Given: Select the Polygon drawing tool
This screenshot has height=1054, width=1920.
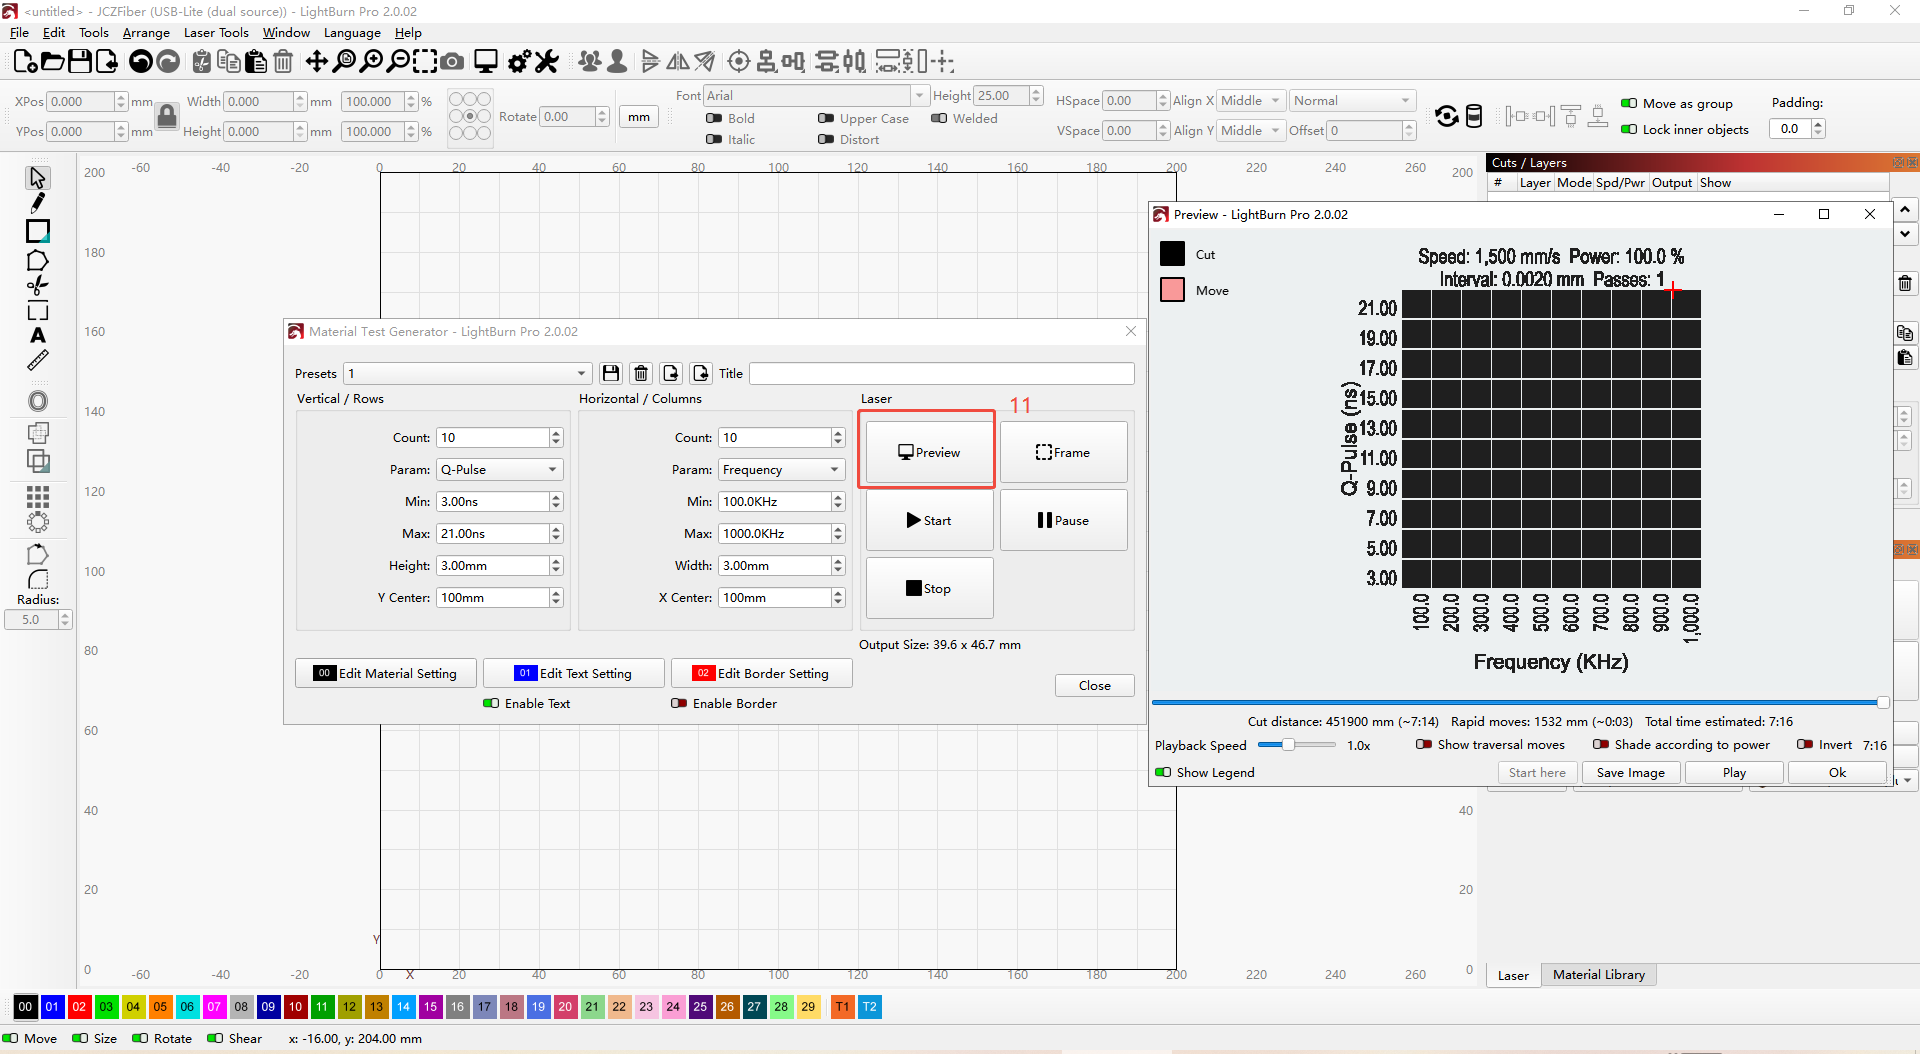Looking at the screenshot, I should click(x=38, y=260).
